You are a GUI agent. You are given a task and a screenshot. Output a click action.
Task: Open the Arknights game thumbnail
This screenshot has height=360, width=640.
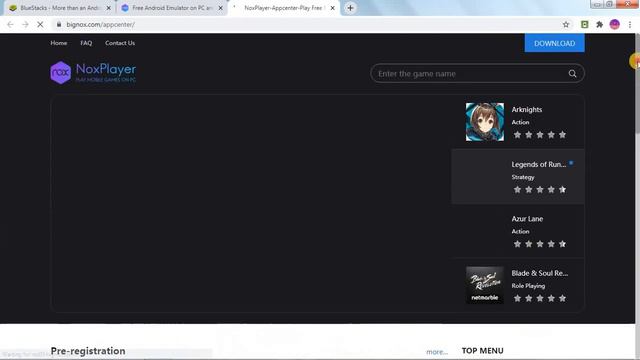485,122
